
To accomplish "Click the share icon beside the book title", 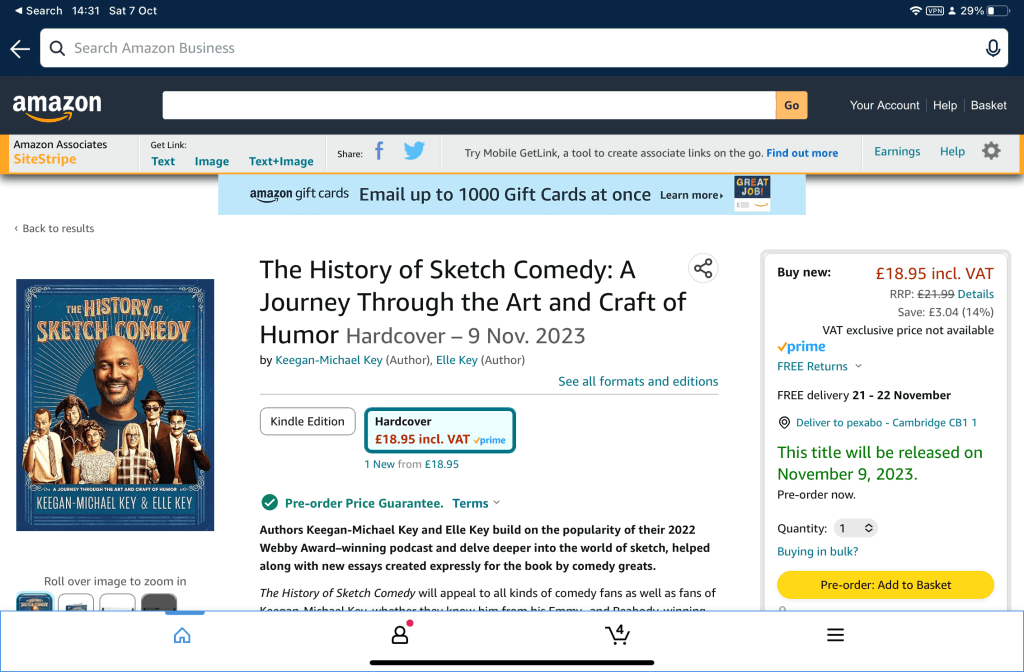I will coord(703,268).
